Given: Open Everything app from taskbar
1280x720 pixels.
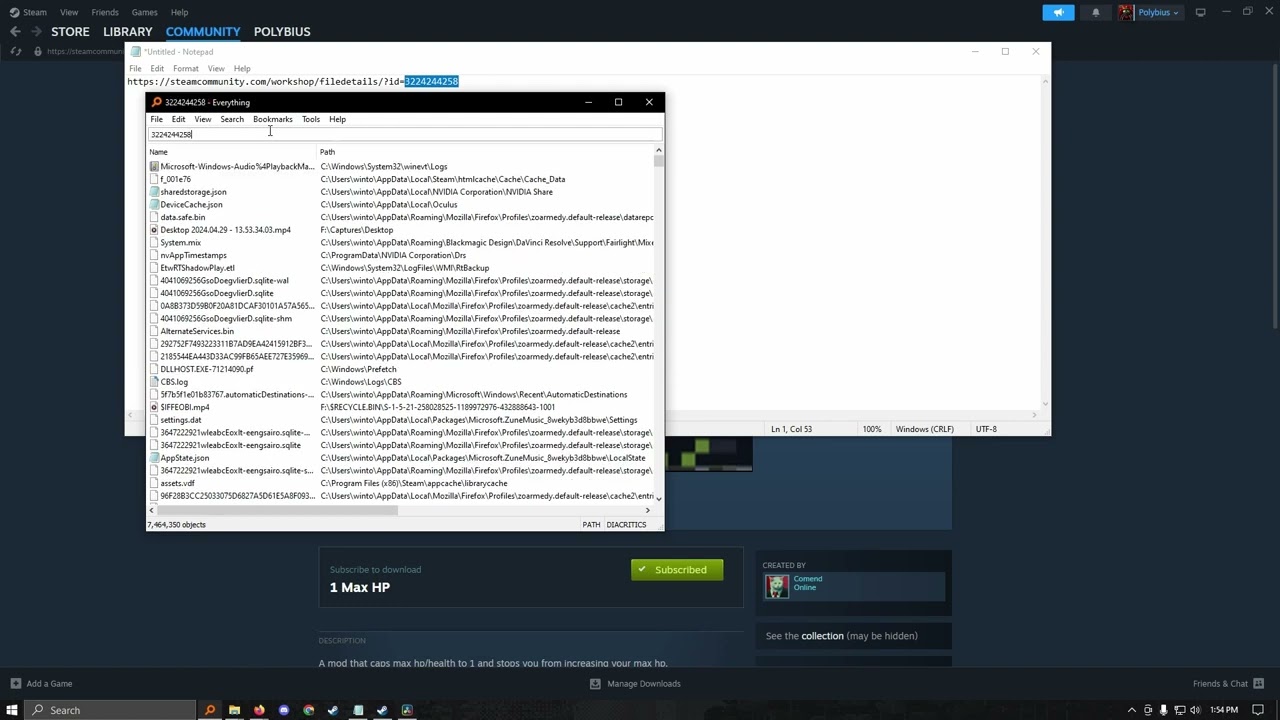Looking at the screenshot, I should (210, 710).
